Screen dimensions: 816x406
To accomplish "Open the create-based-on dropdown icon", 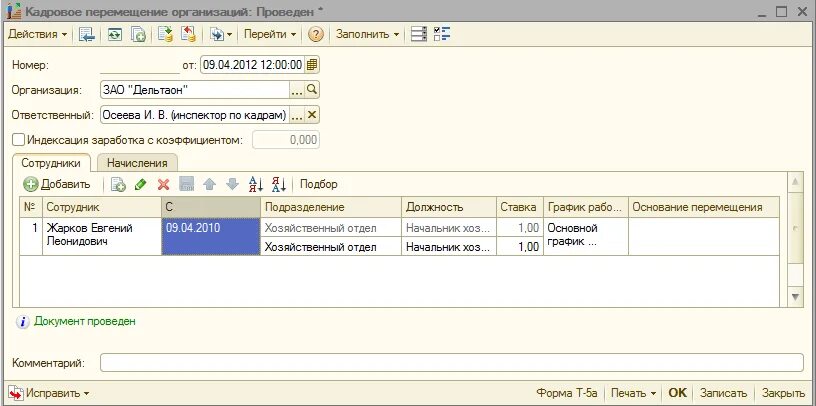I will pyautogui.click(x=220, y=34).
